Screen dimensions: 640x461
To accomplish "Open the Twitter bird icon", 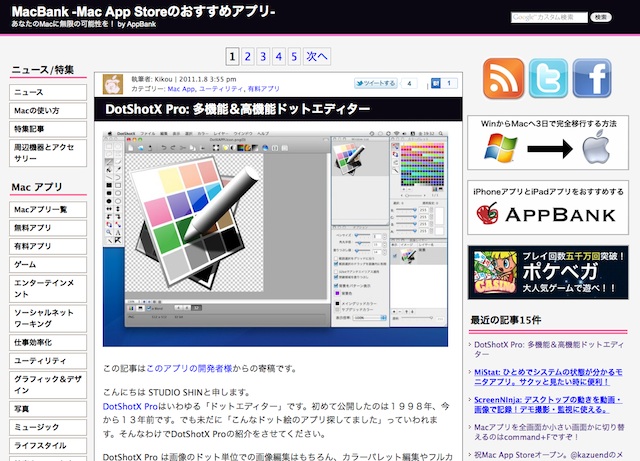I will 548,78.
